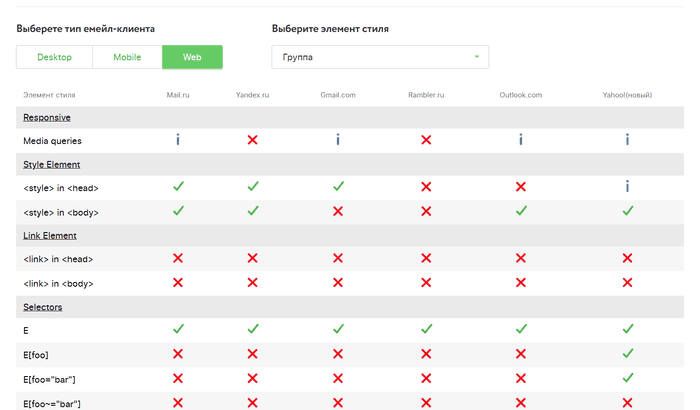Click the info icon for Media queries under Outlook.com
The width and height of the screenshot is (700, 410).
click(520, 140)
